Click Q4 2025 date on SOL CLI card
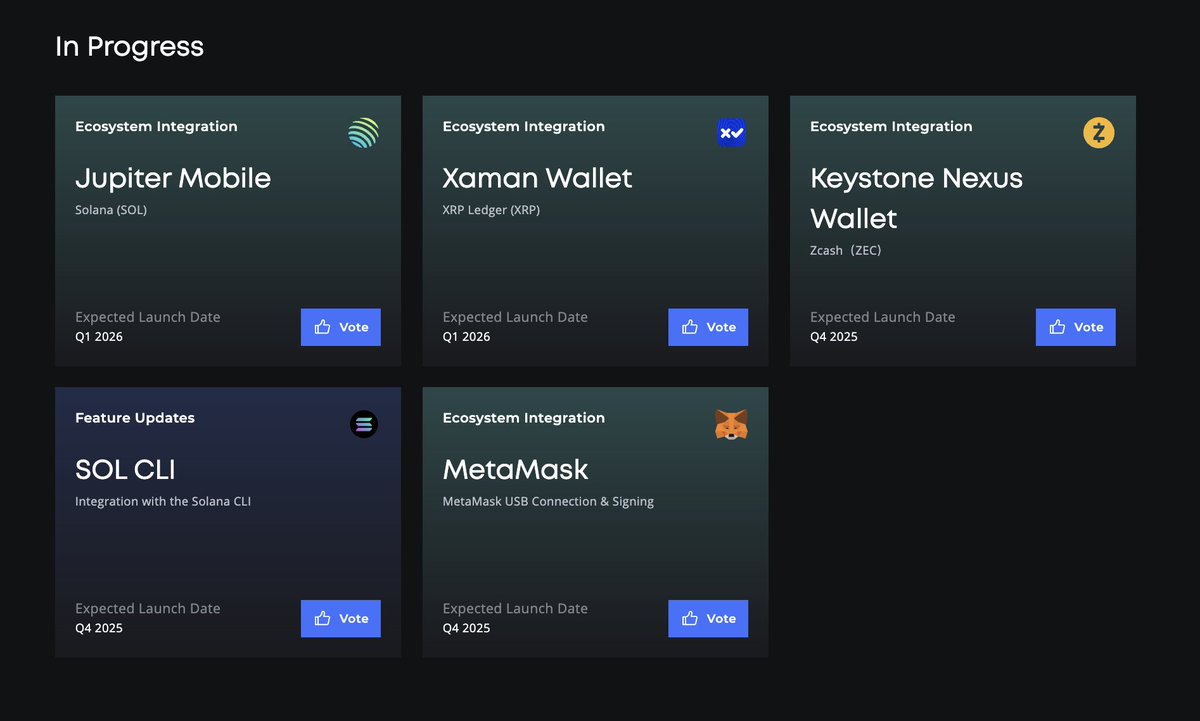This screenshot has width=1200, height=721. 99,628
